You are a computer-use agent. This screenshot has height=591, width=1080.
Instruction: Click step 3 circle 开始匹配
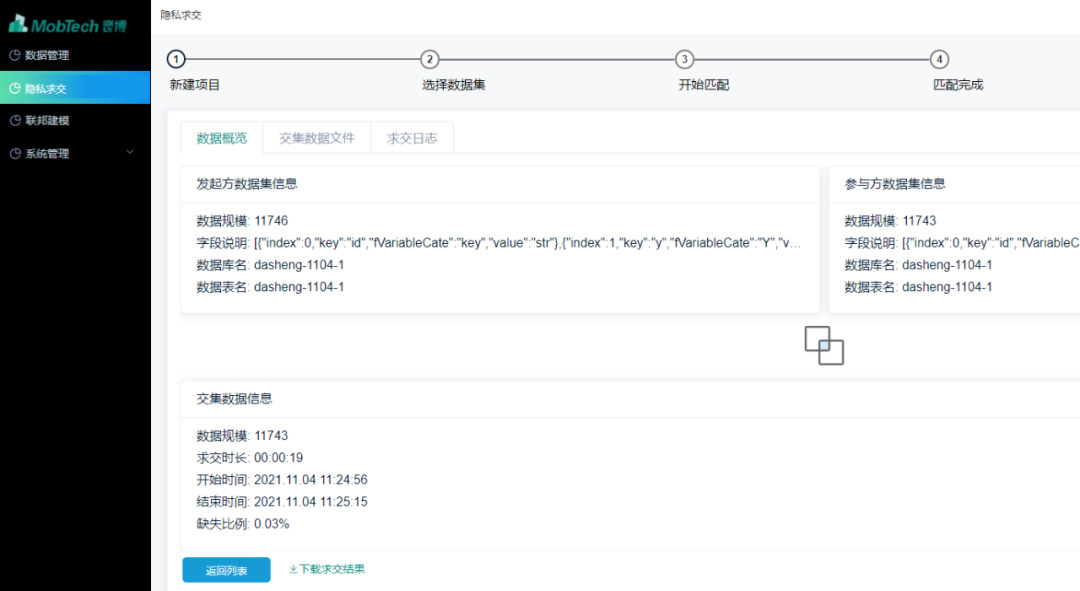684,59
